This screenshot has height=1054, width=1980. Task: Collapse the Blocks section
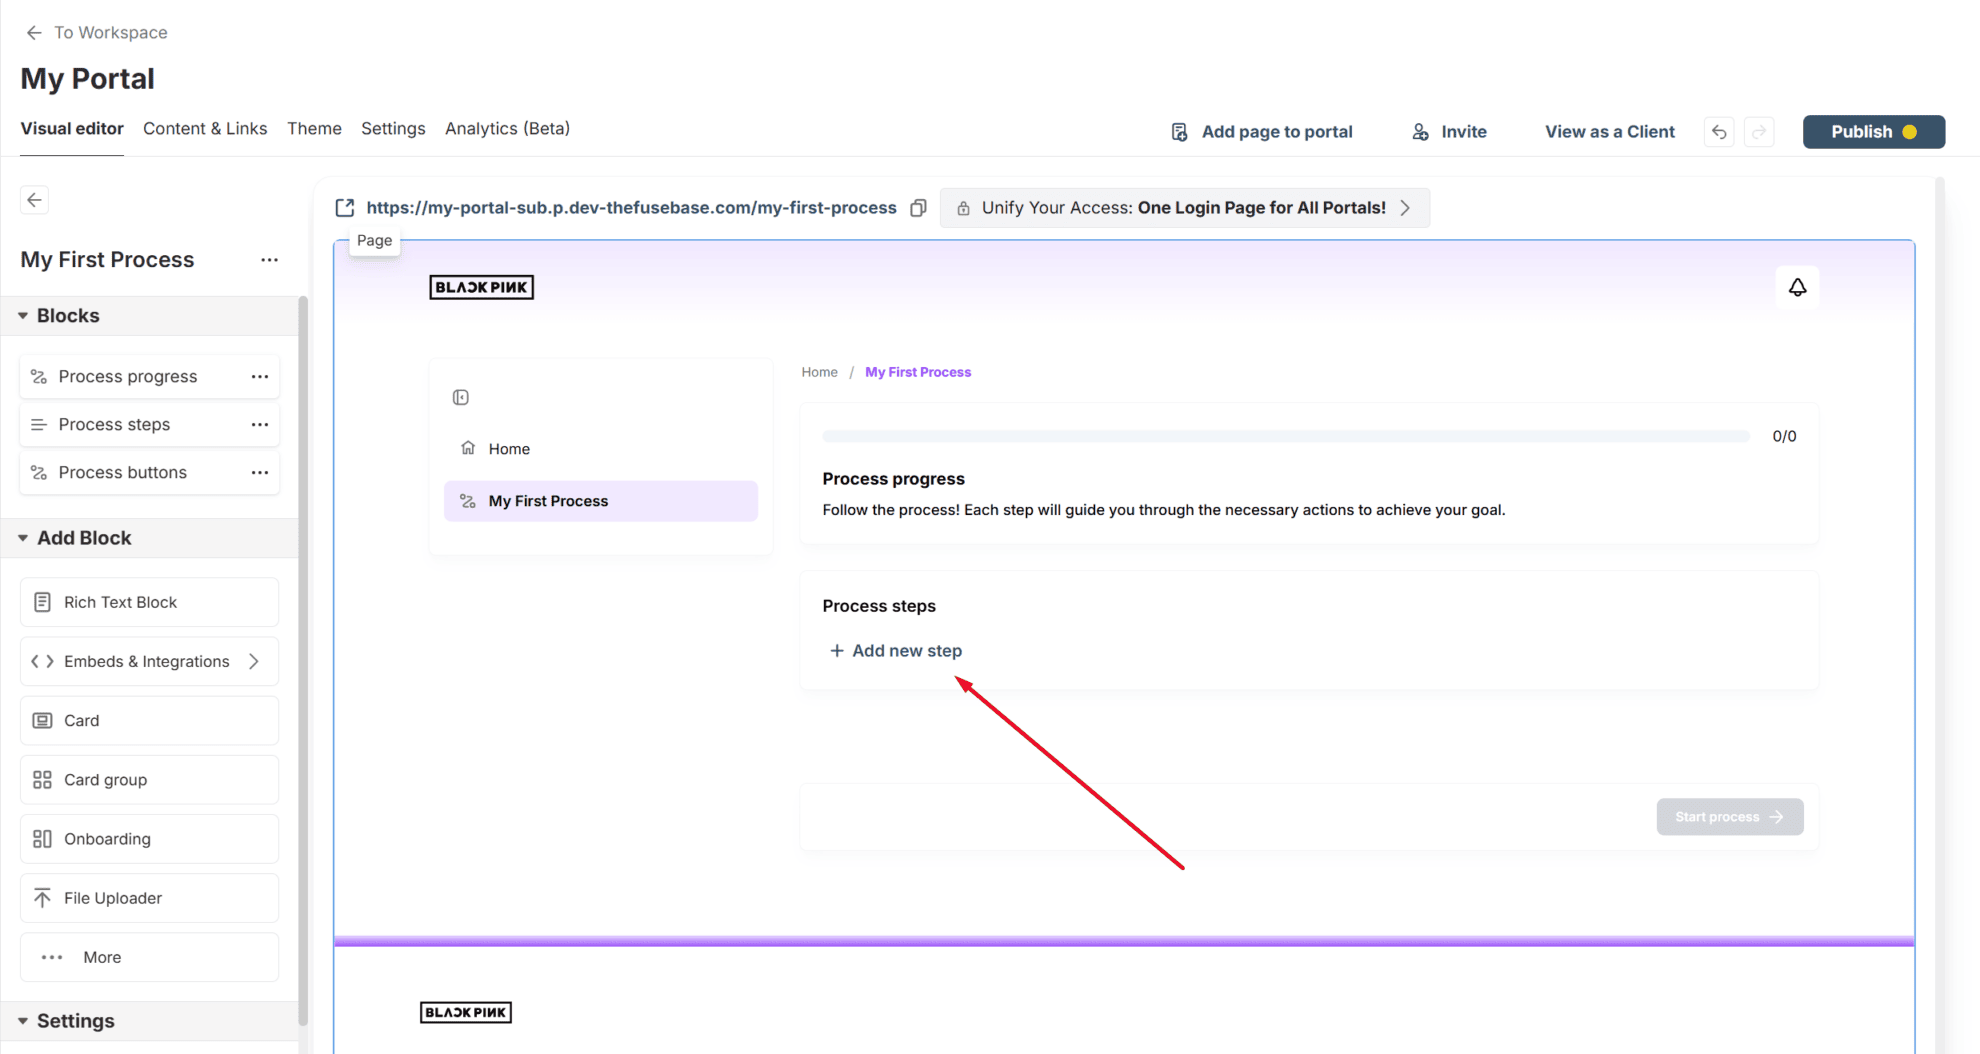point(22,315)
